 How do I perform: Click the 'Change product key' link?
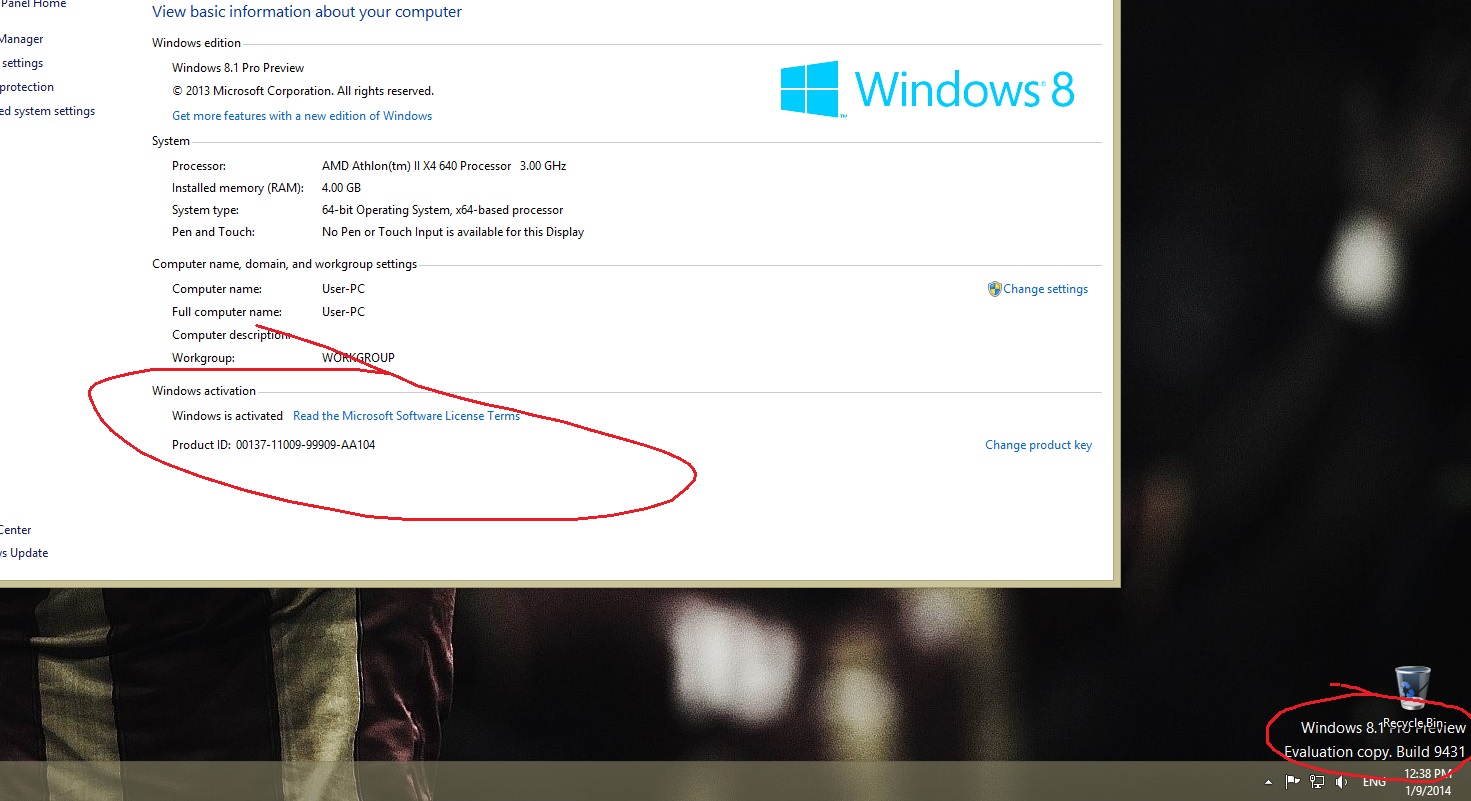pos(1038,445)
